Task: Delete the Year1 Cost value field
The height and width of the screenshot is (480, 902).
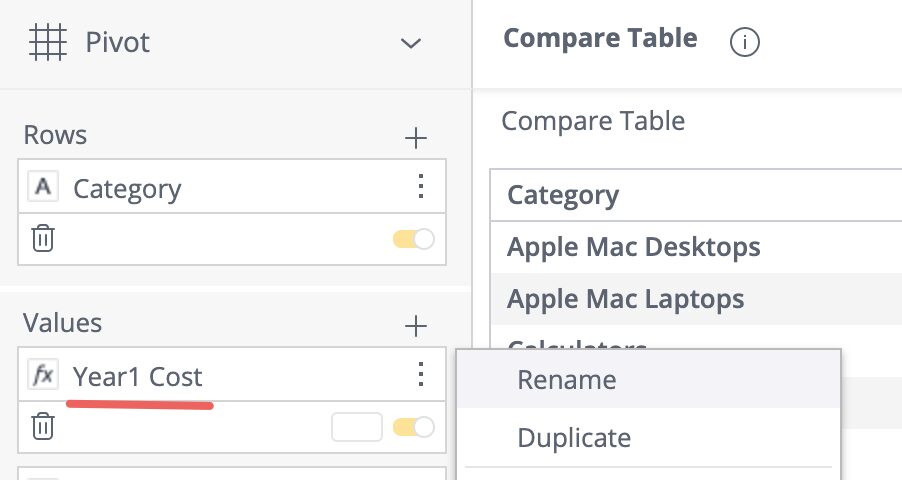Action: (x=43, y=426)
